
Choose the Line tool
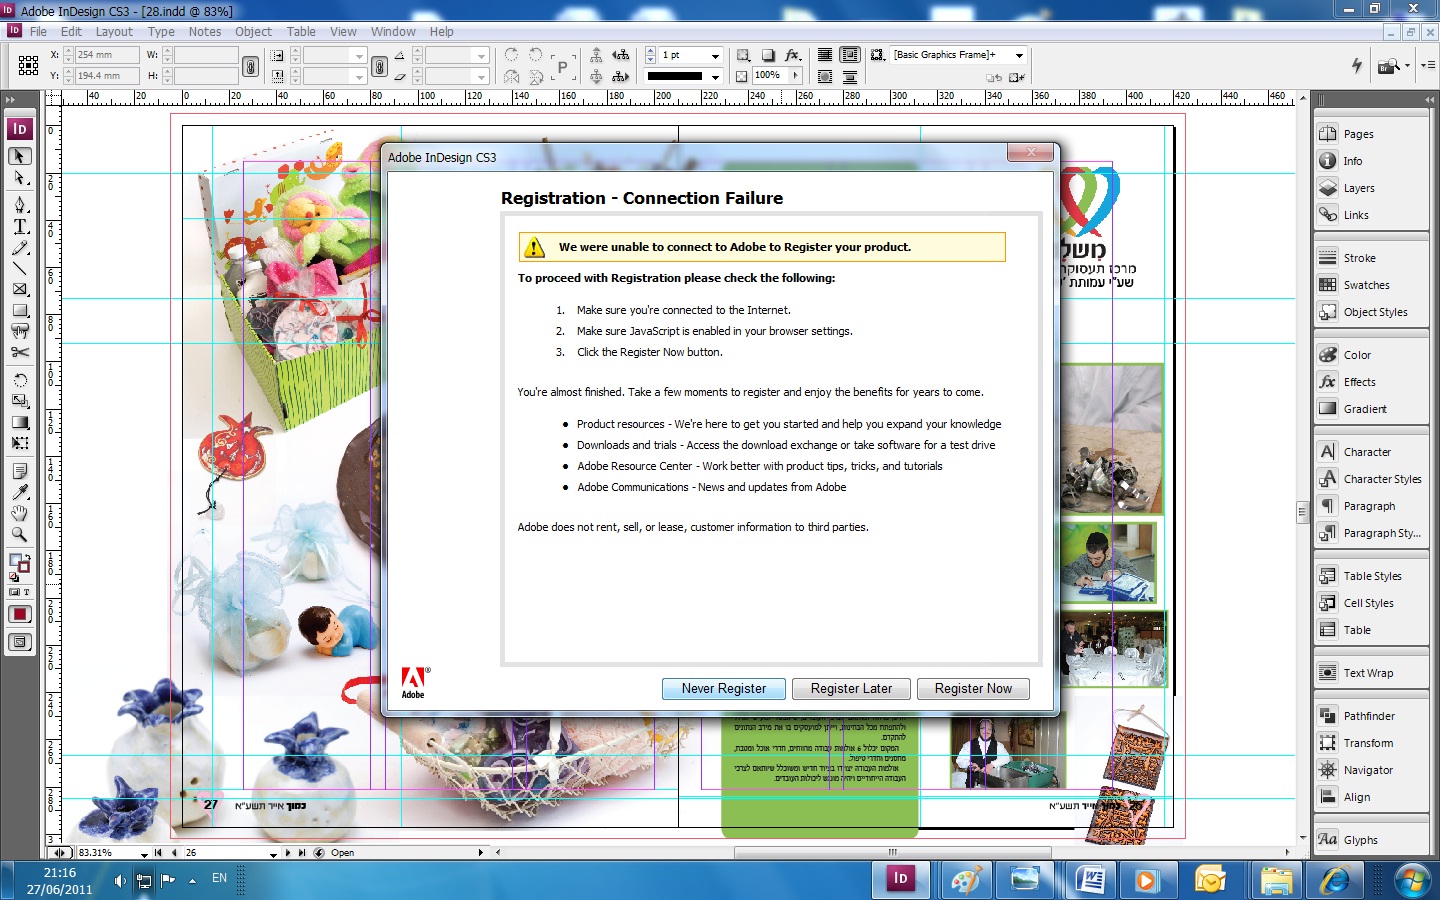point(20,268)
